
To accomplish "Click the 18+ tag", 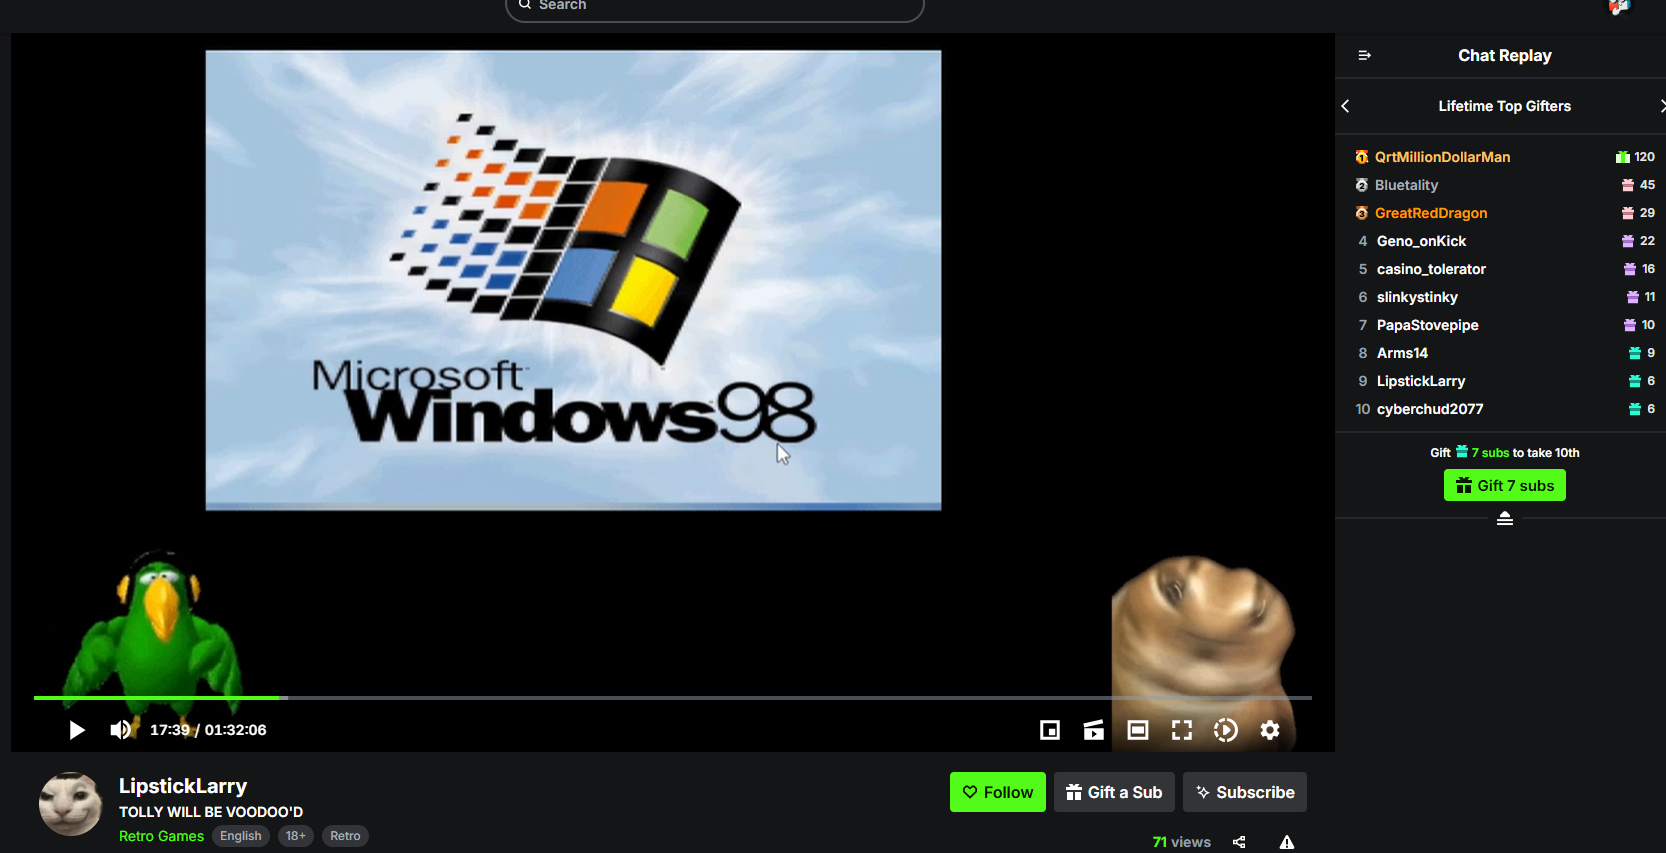I will [x=296, y=836].
